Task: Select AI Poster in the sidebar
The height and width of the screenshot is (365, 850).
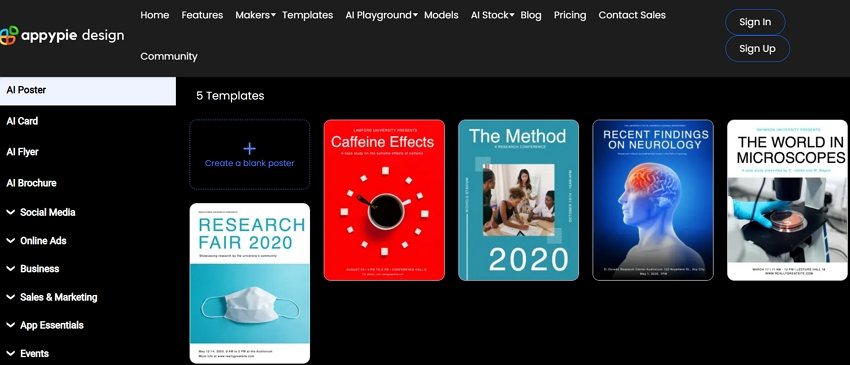Action: click(x=88, y=91)
